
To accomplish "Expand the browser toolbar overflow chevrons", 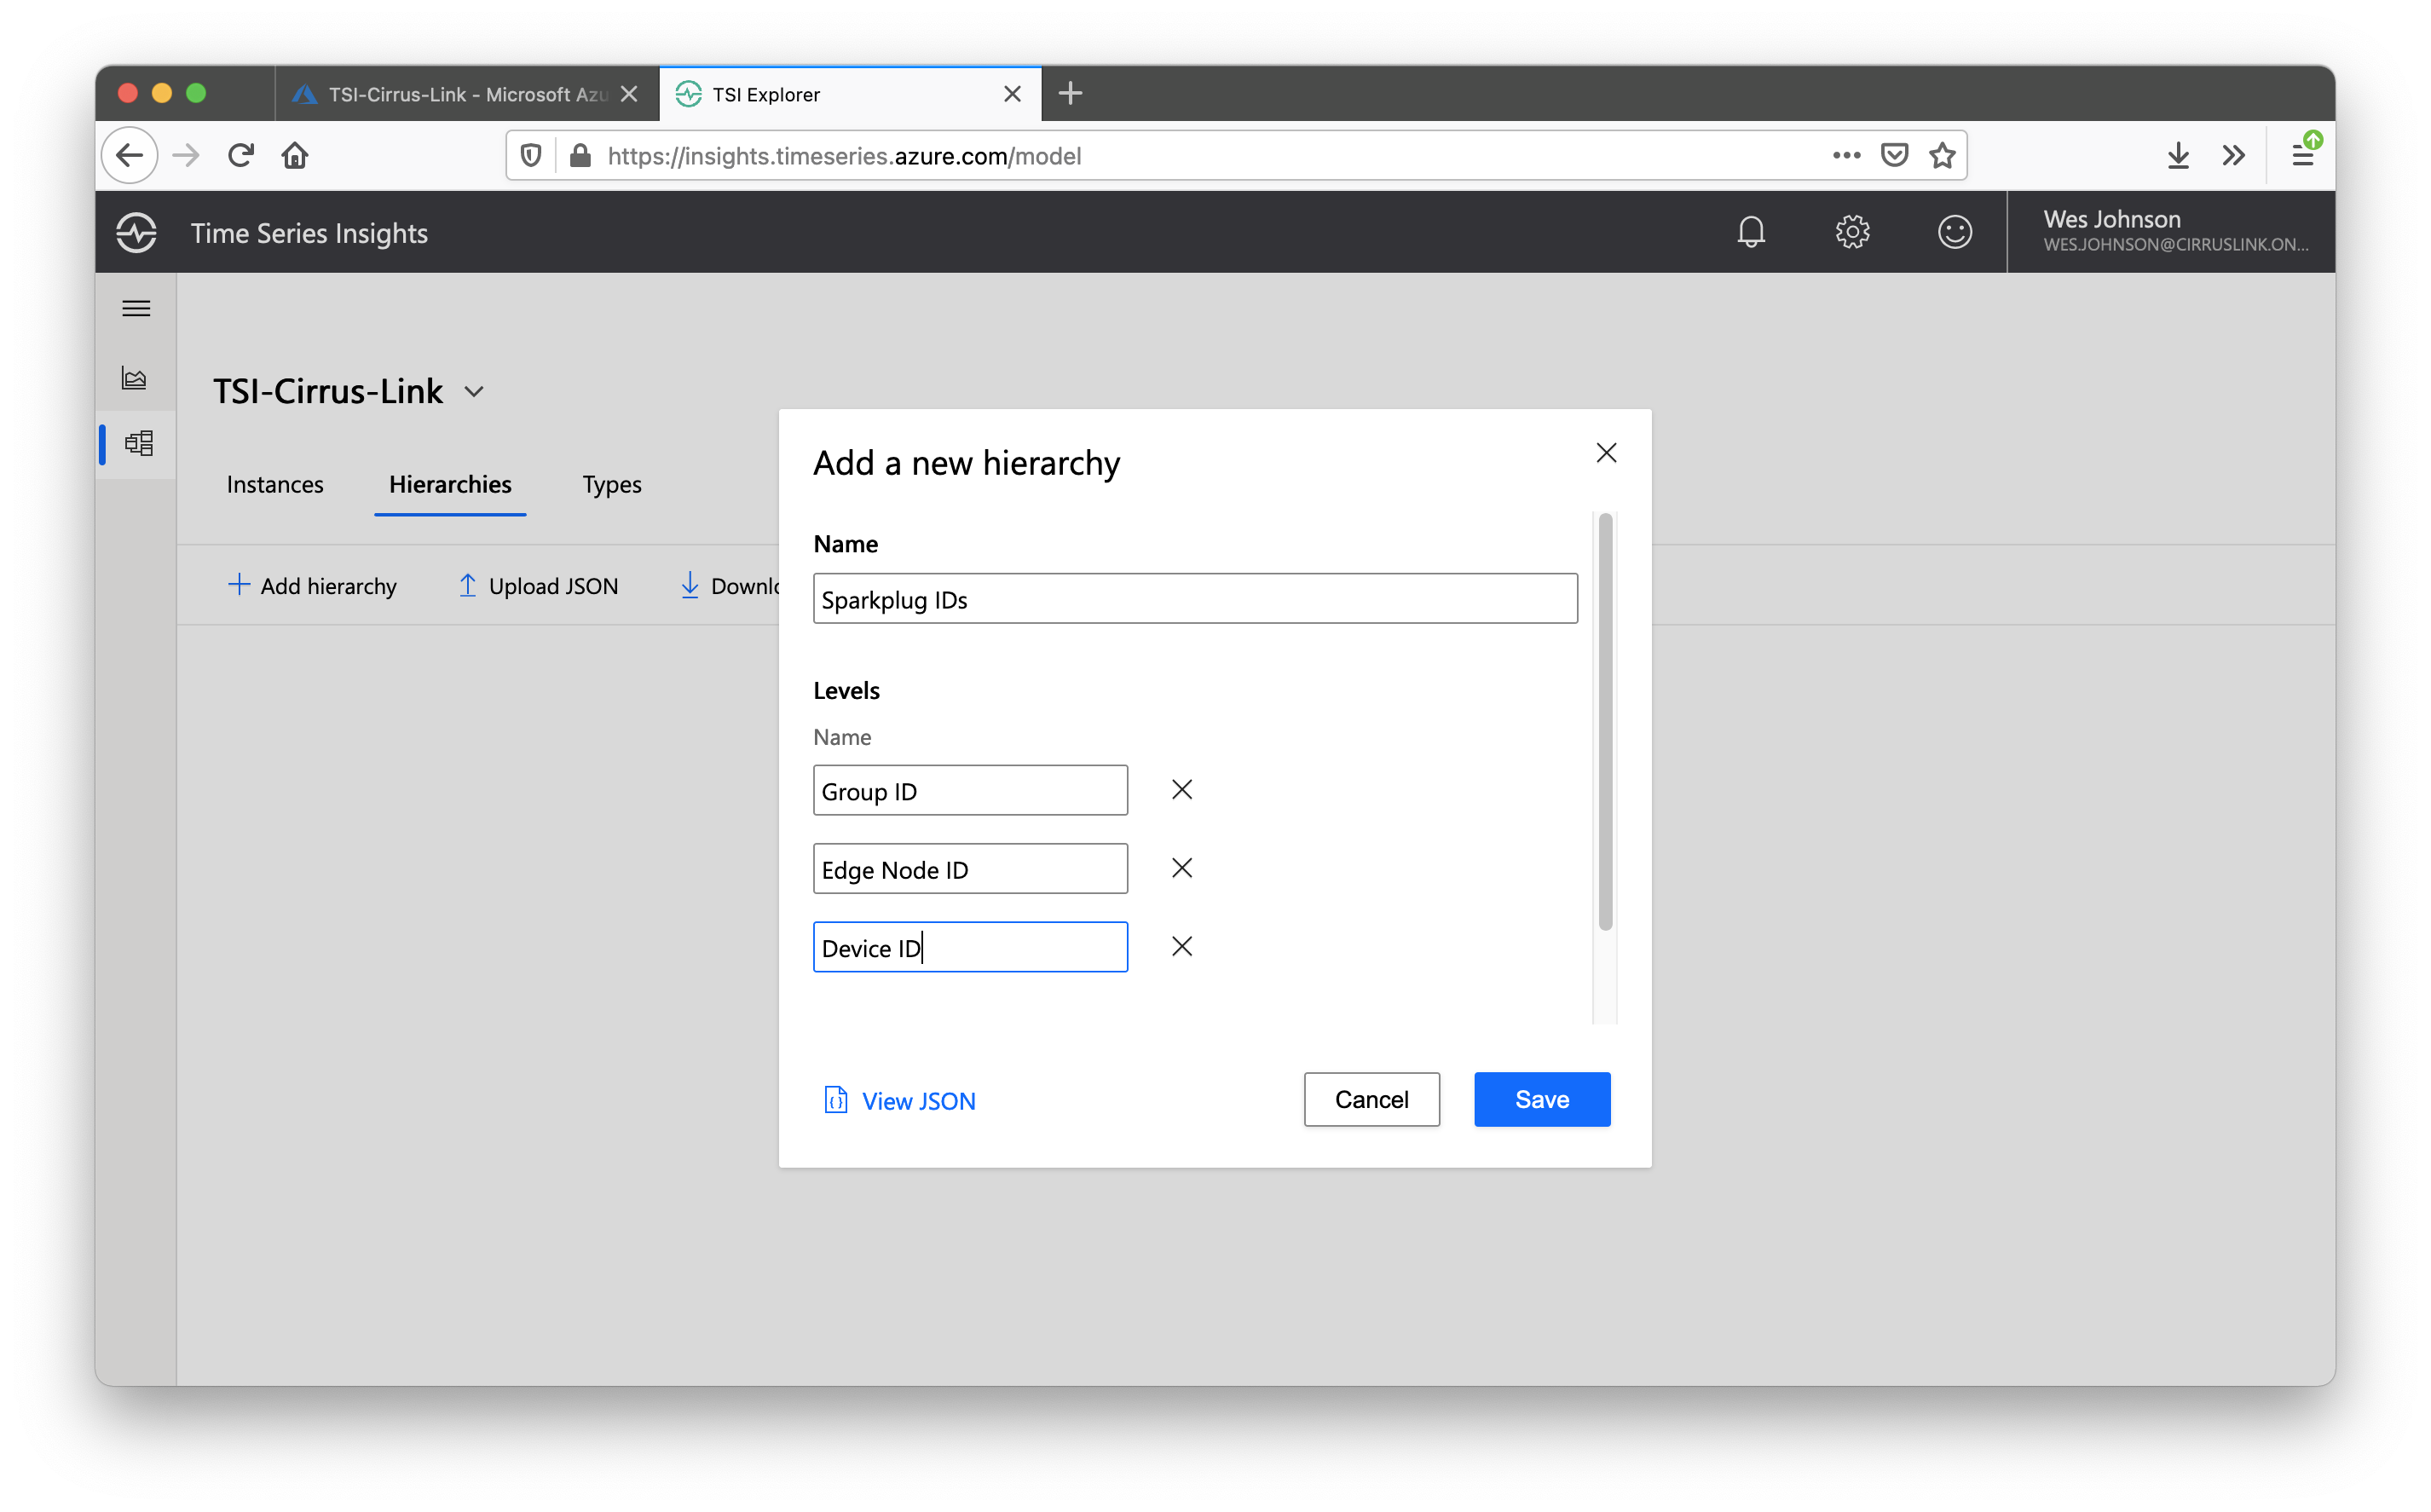I will pyautogui.click(x=2233, y=155).
